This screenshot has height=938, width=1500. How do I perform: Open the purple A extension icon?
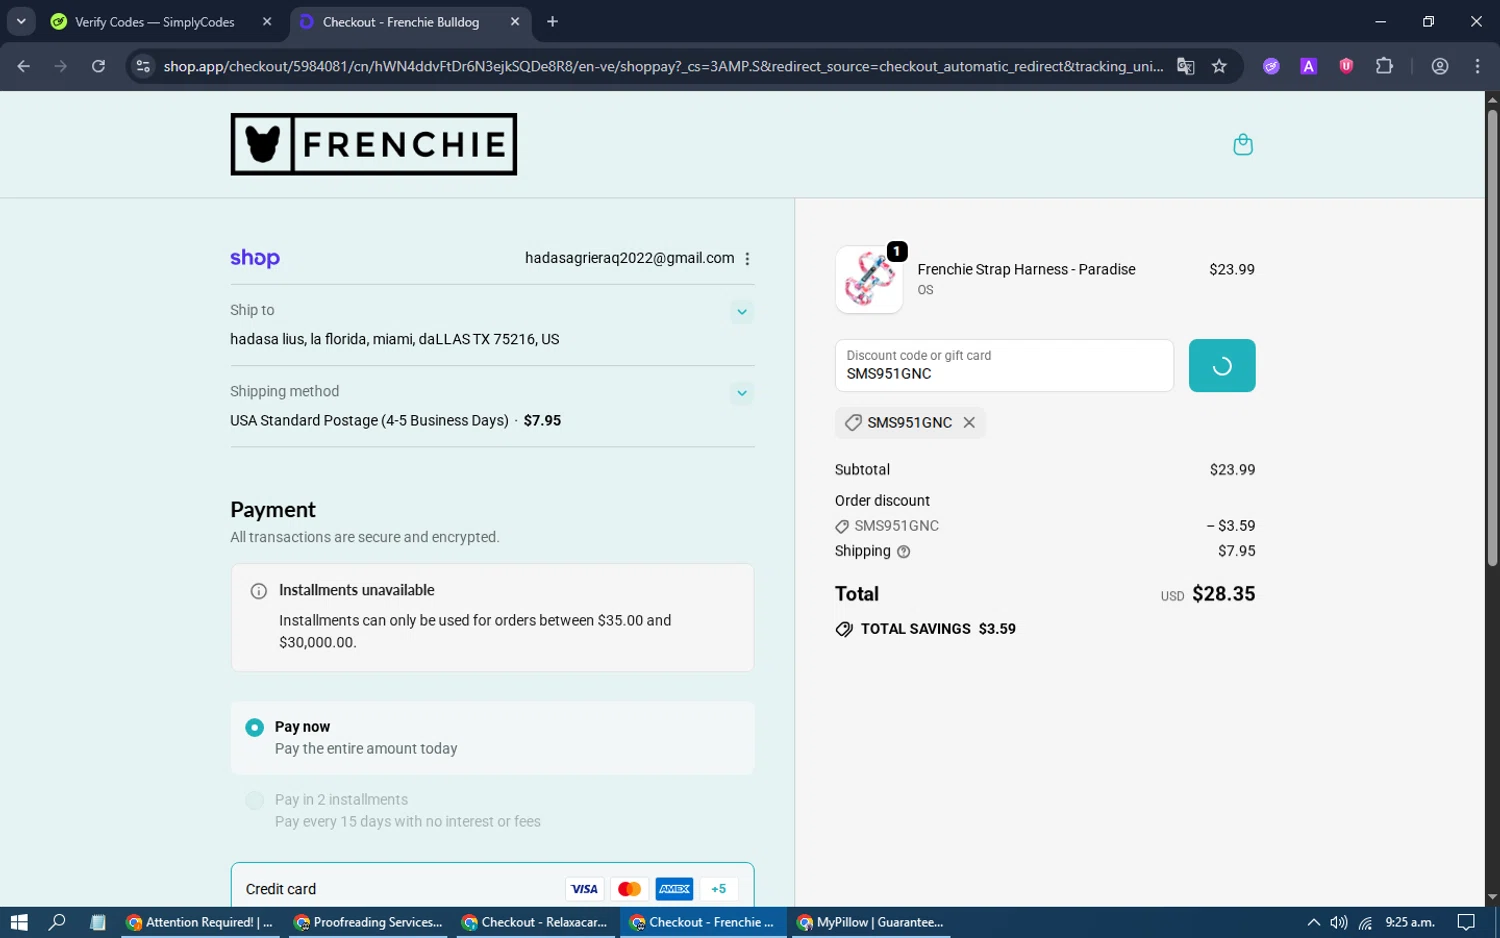pos(1308,66)
